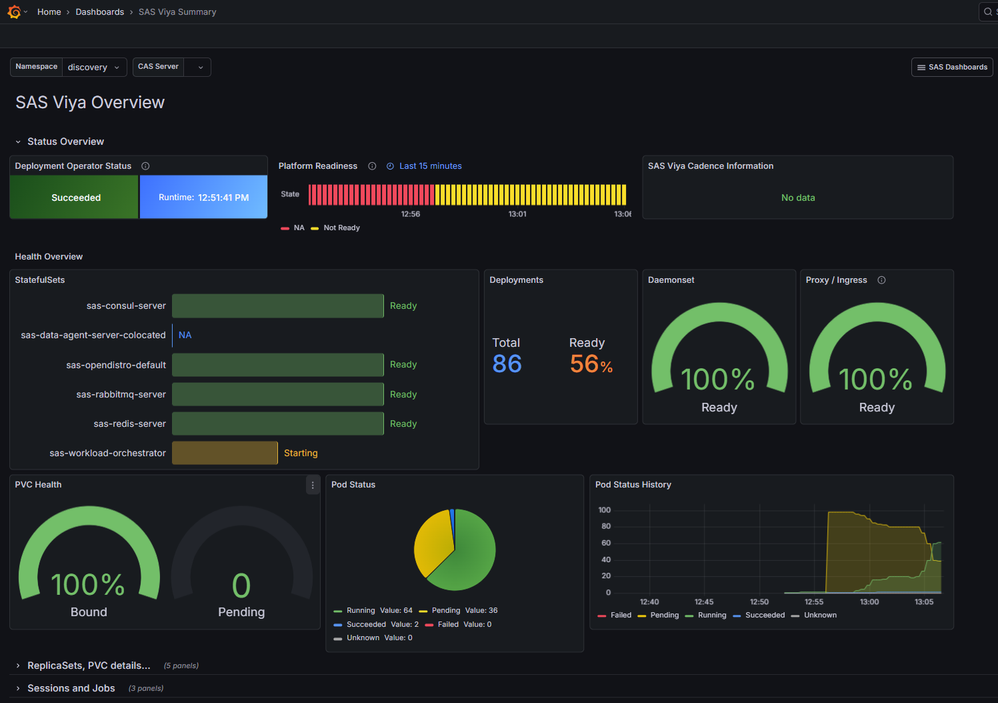The height and width of the screenshot is (703, 998).
Task: Open PVC Health panel three-dot menu
Action: [x=313, y=485]
